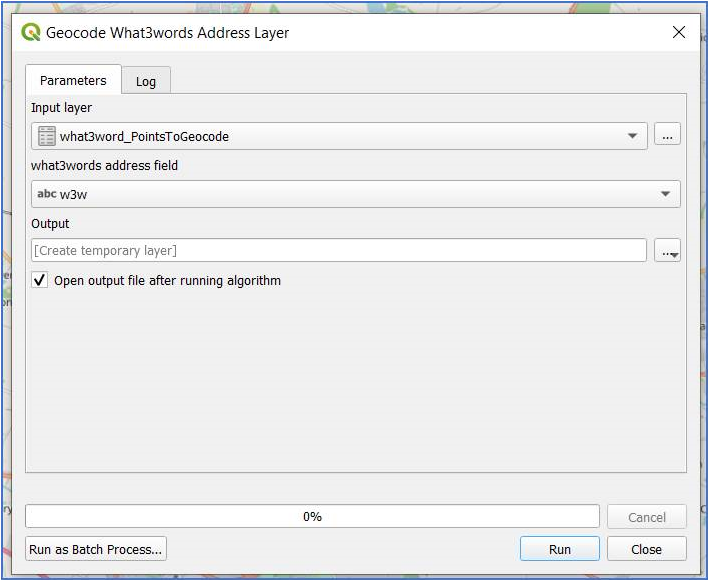The height and width of the screenshot is (583, 711).
Task: Open the Output destination options button
Action: (x=667, y=251)
